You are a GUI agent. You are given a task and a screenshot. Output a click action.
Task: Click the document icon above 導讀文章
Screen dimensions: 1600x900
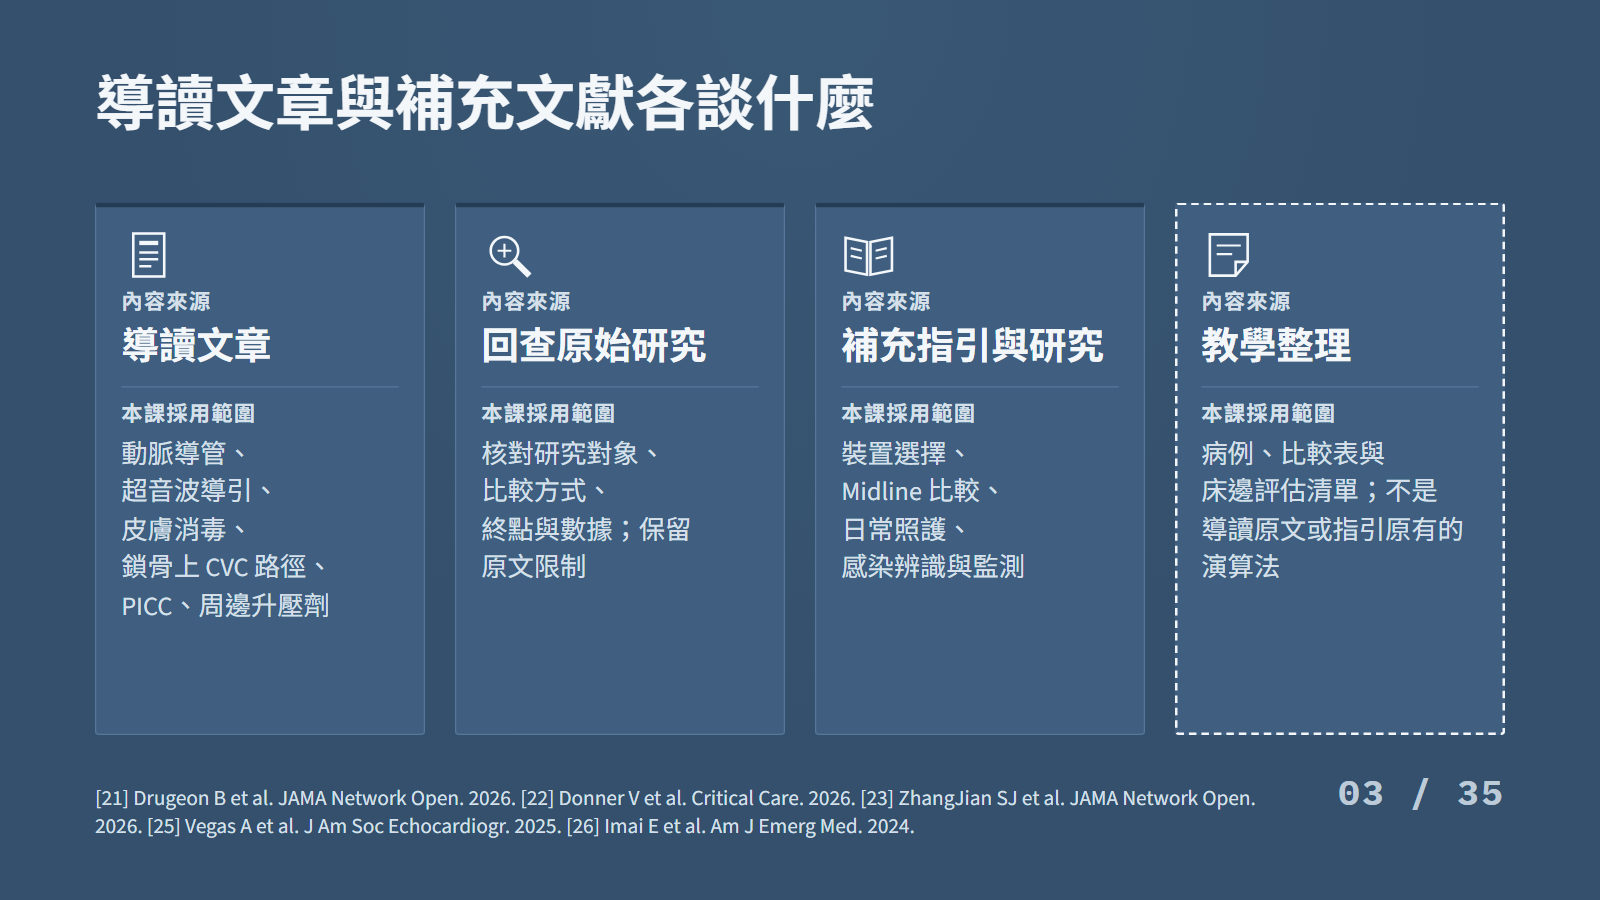[x=148, y=255]
